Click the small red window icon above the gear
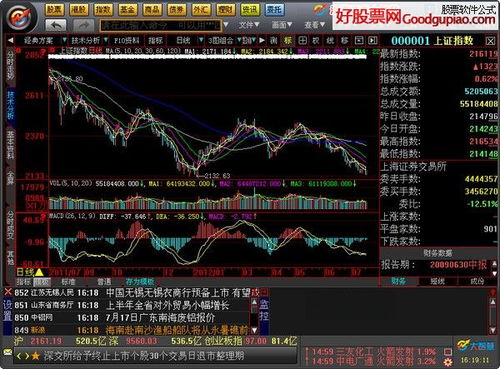 pyautogui.click(x=448, y=351)
